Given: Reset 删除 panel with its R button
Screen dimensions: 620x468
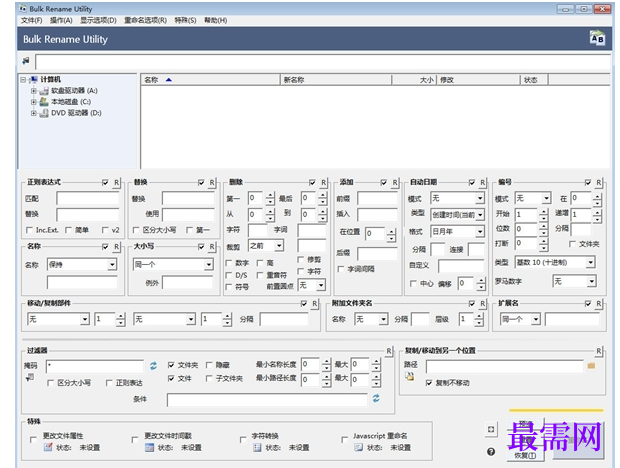Looking at the screenshot, I should pyautogui.click(x=323, y=182).
